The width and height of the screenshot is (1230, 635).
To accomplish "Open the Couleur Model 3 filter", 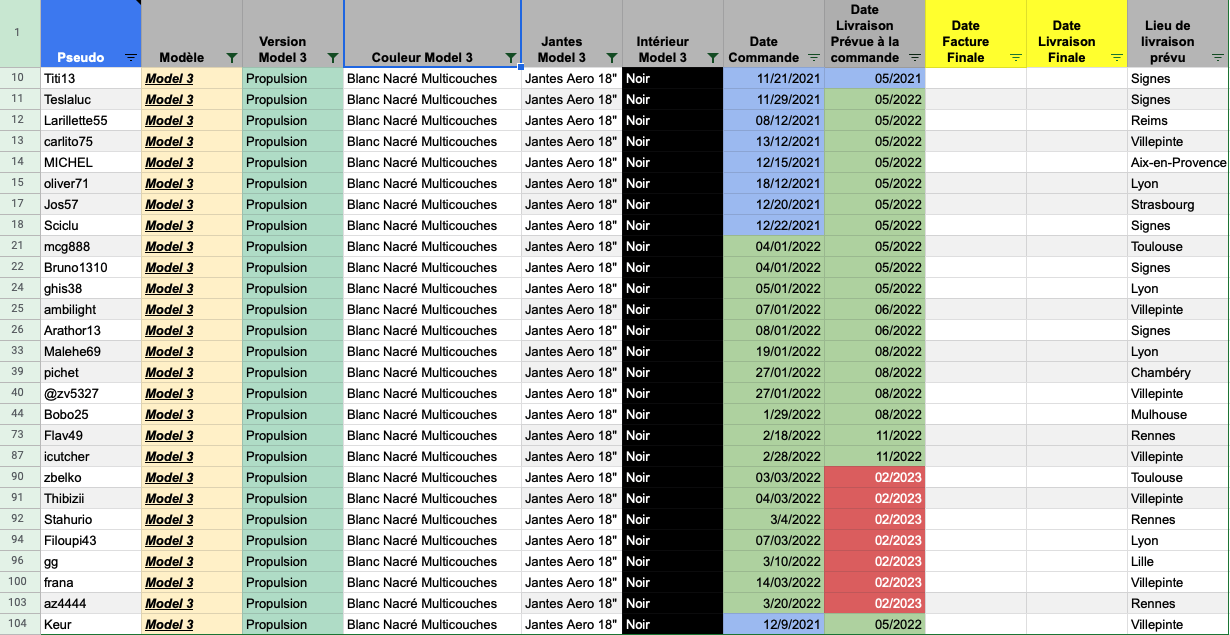I will click(x=511, y=58).
